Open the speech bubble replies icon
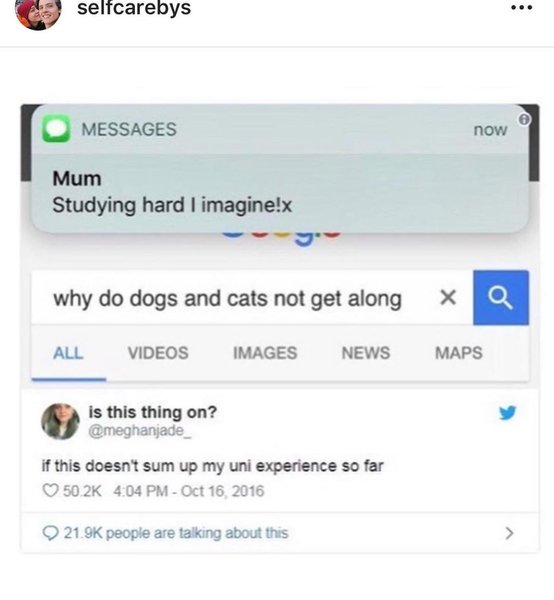554x600 pixels. [x=51, y=533]
